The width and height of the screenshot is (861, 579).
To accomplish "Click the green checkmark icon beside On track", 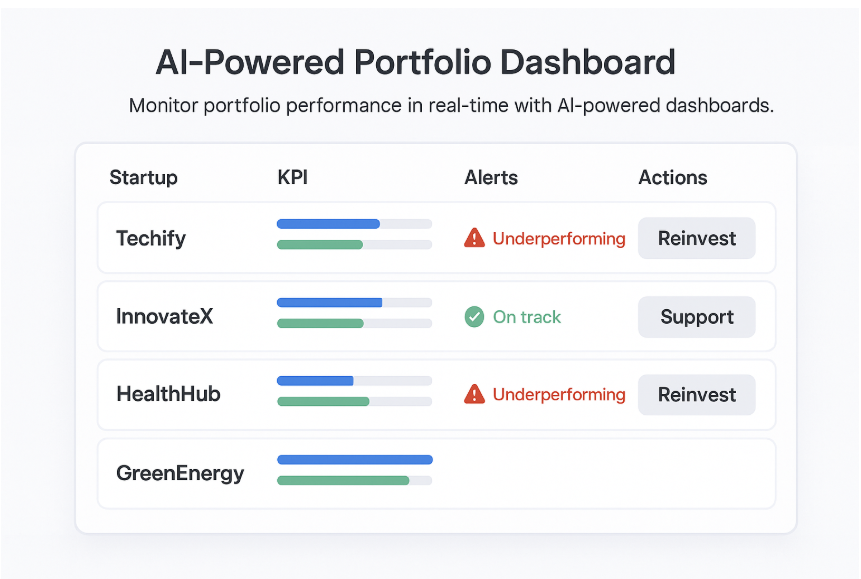I will coord(474,317).
